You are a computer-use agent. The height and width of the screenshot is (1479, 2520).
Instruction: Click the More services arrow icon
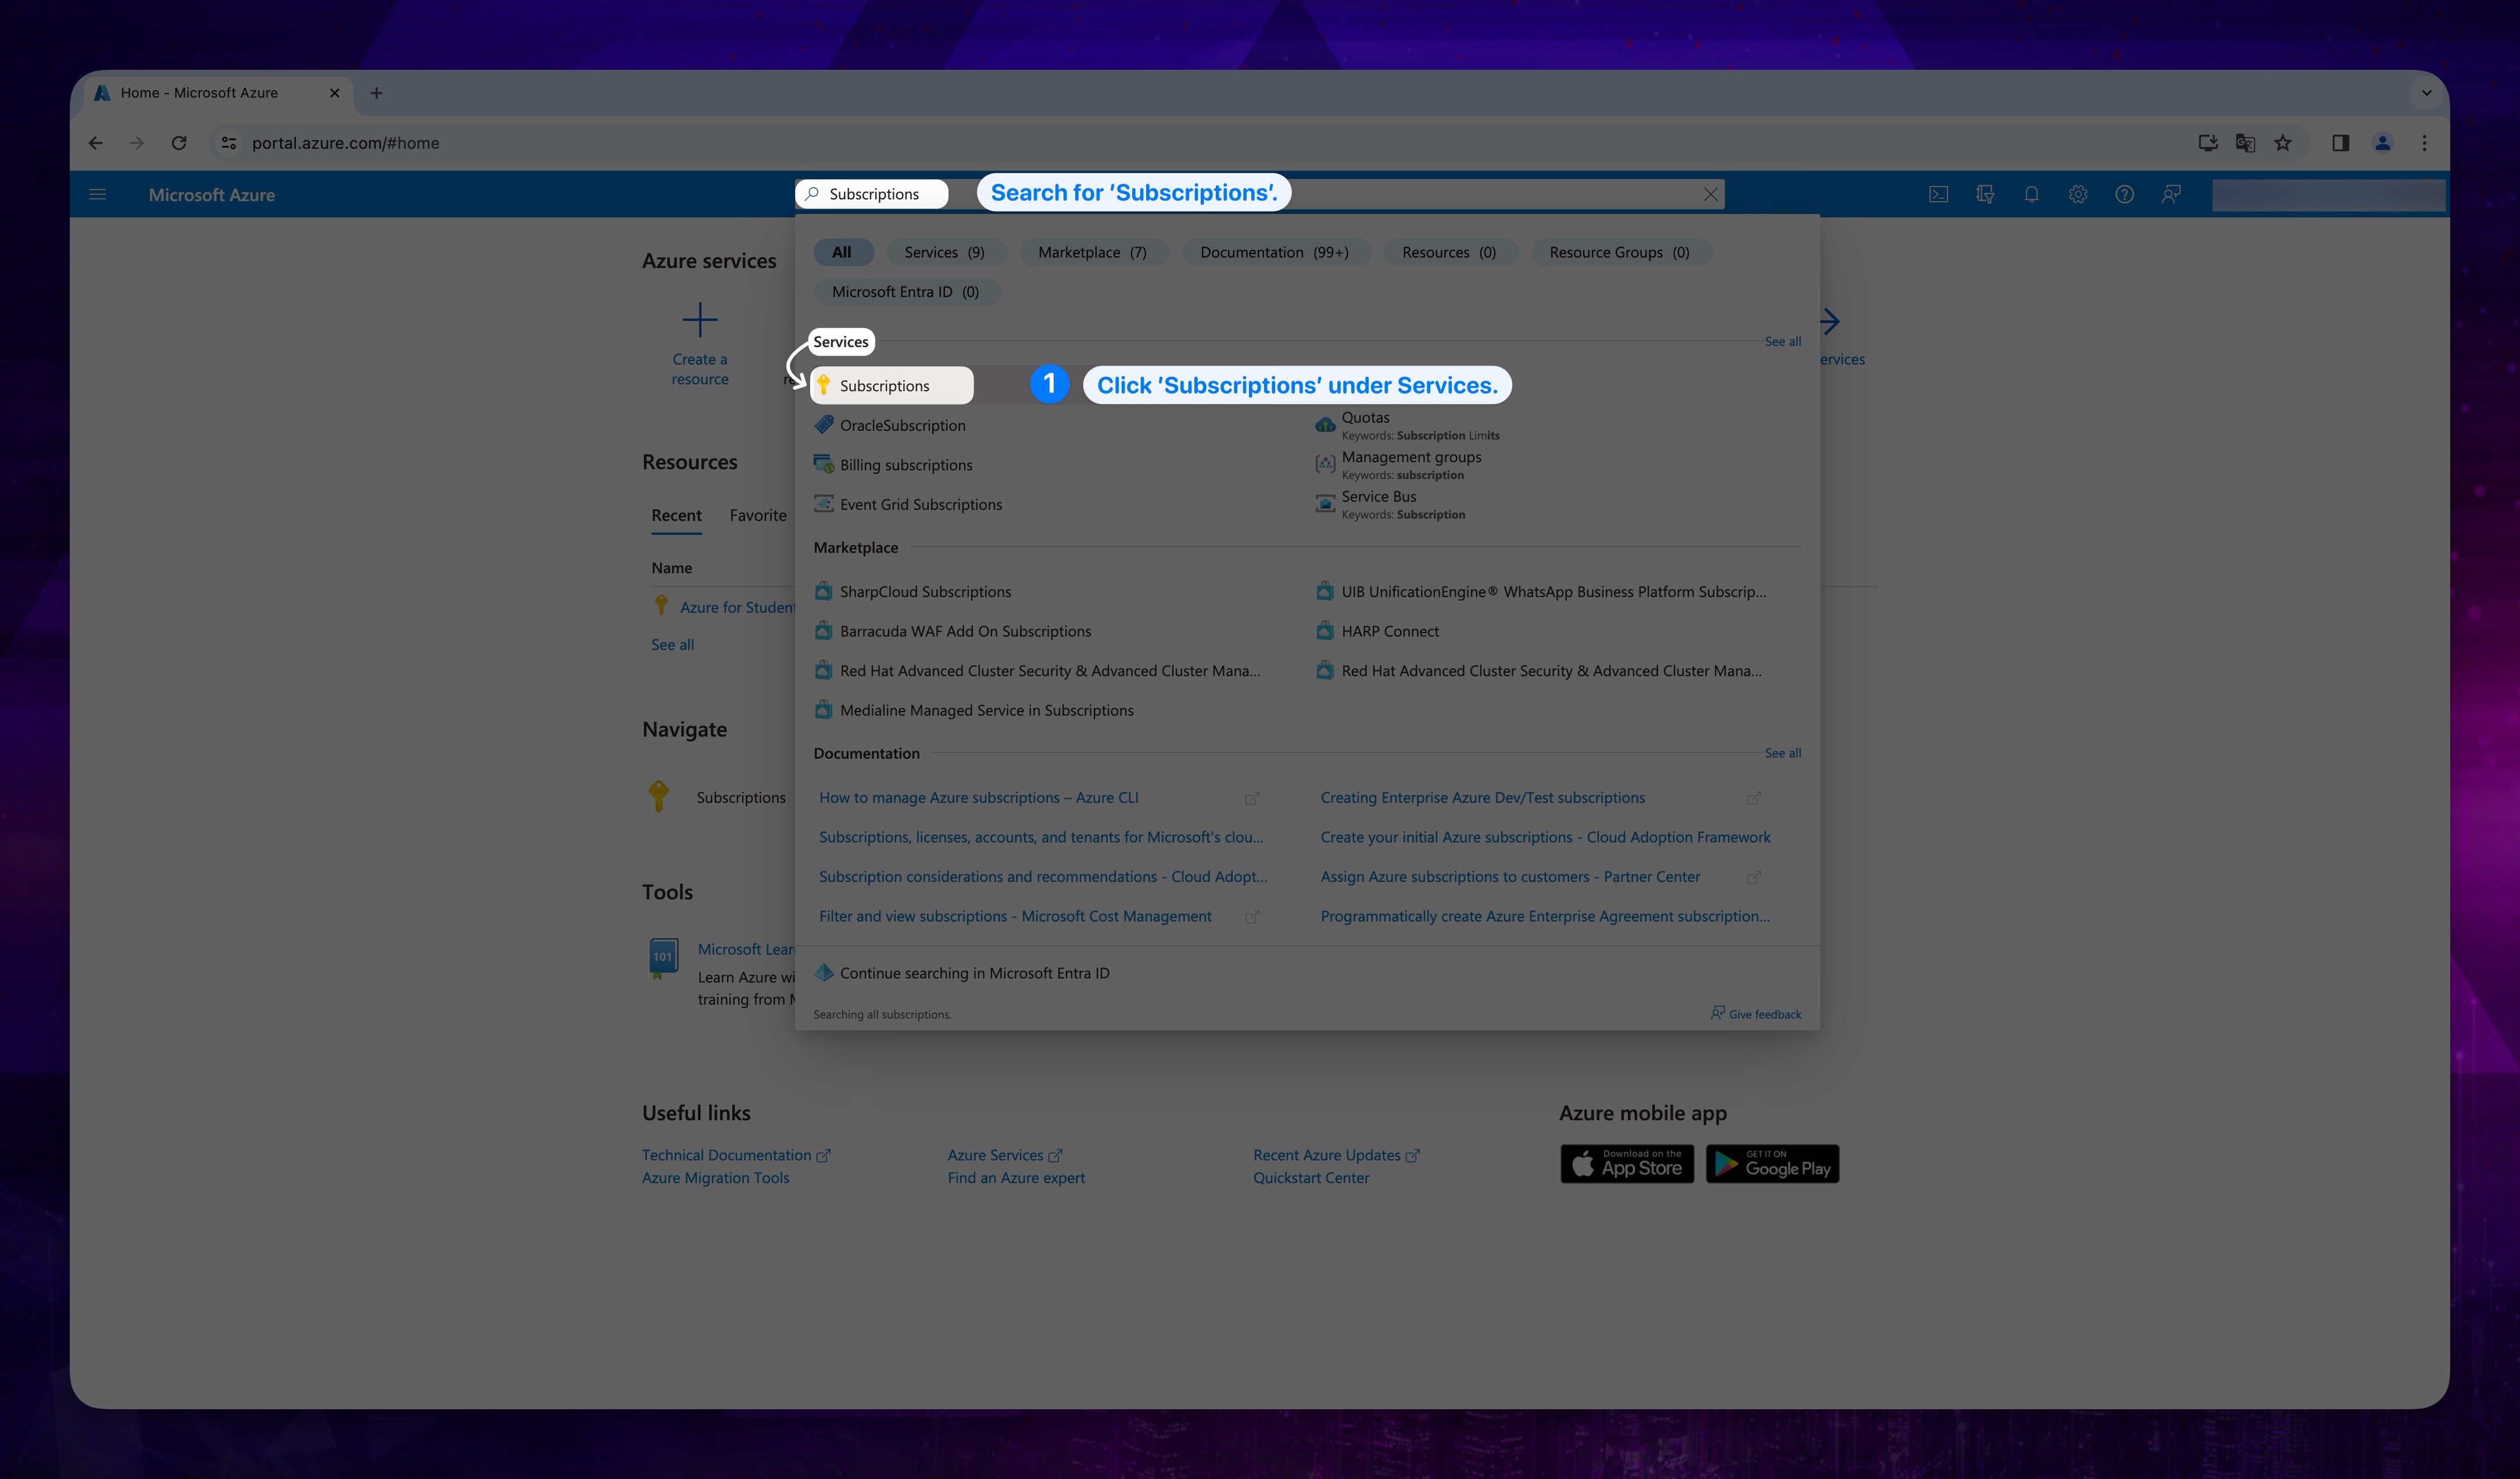tap(1829, 321)
